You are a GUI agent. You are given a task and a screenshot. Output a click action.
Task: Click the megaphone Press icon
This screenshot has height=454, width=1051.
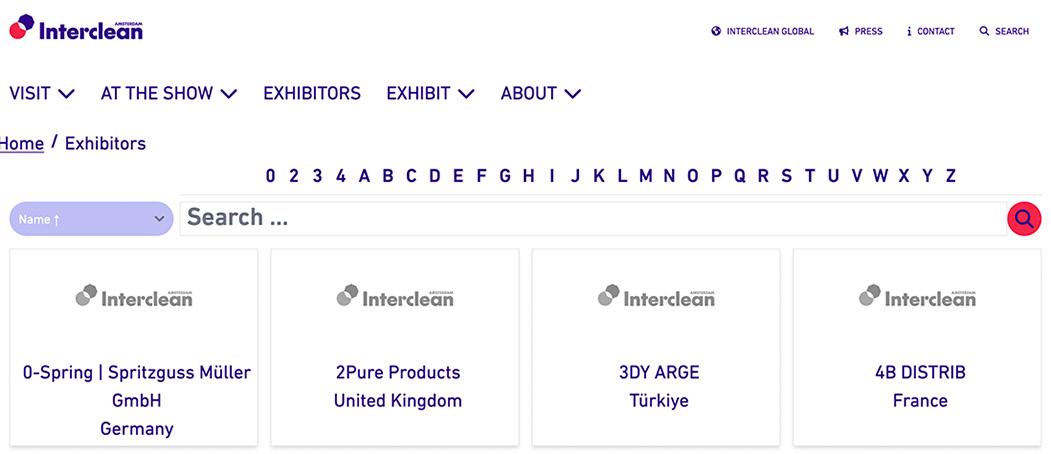coord(844,31)
